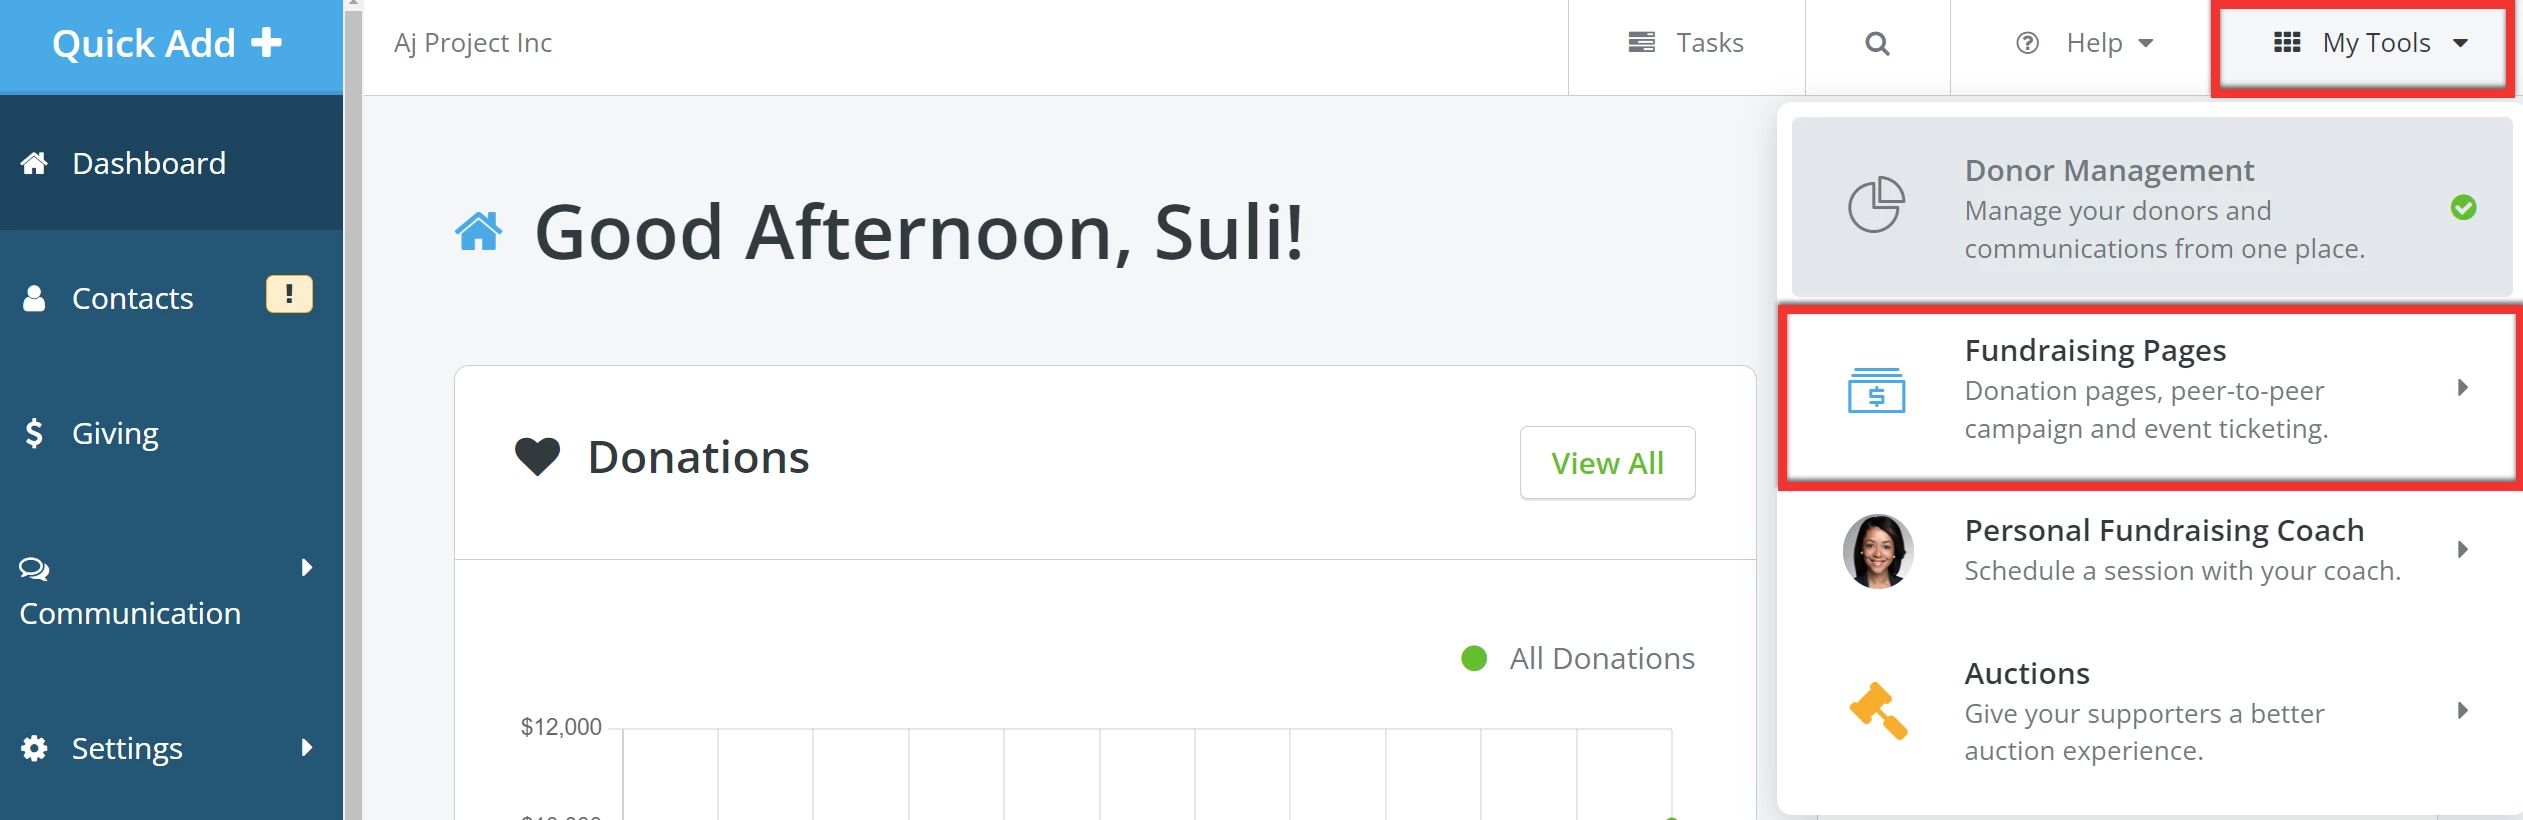2523x820 pixels.
Task: Open Auctions from the My Tools menu
Action: pos(2026,672)
